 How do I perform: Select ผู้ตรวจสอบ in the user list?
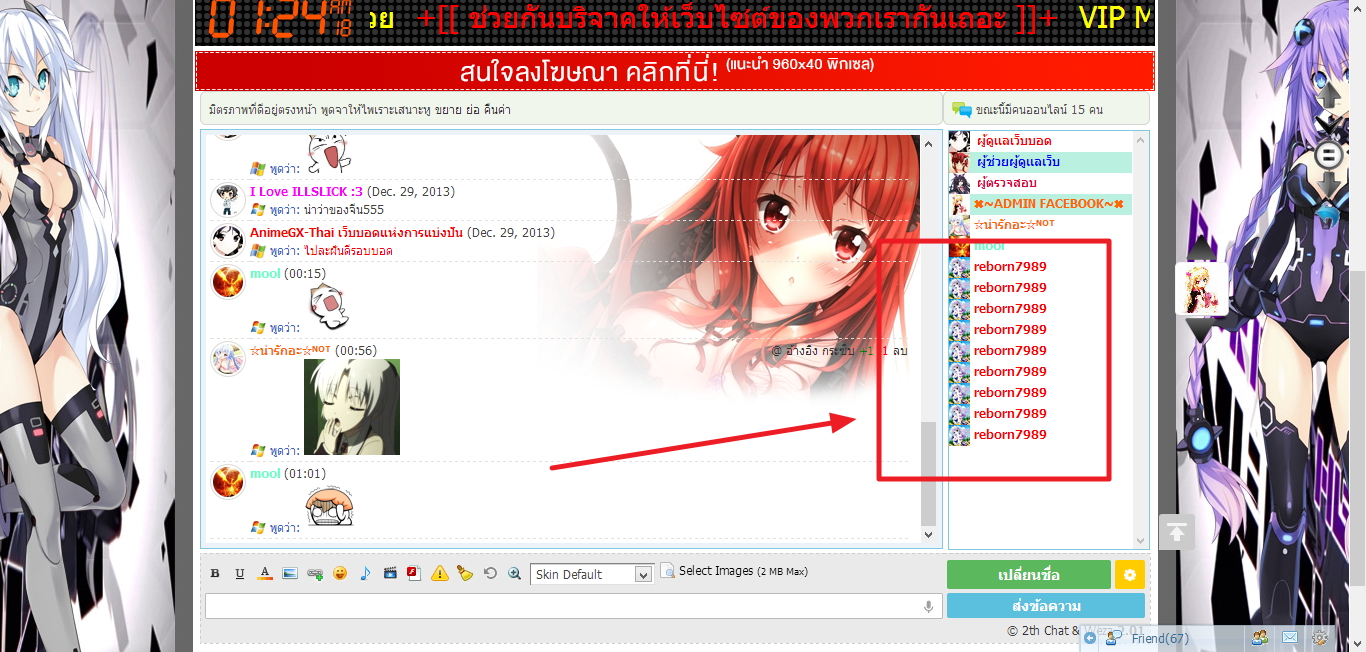tap(1006, 183)
